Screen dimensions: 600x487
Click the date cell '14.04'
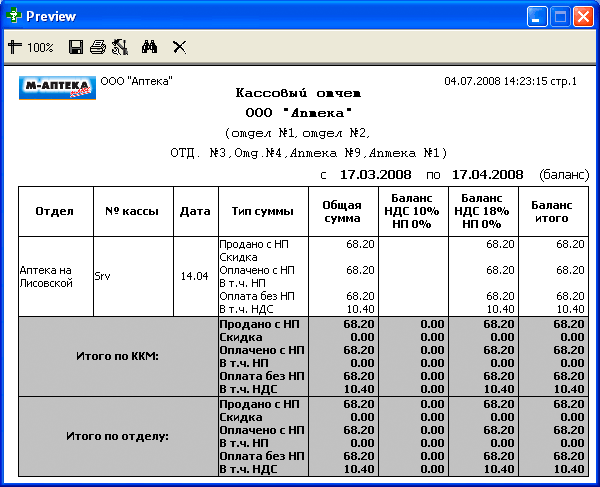point(194,276)
